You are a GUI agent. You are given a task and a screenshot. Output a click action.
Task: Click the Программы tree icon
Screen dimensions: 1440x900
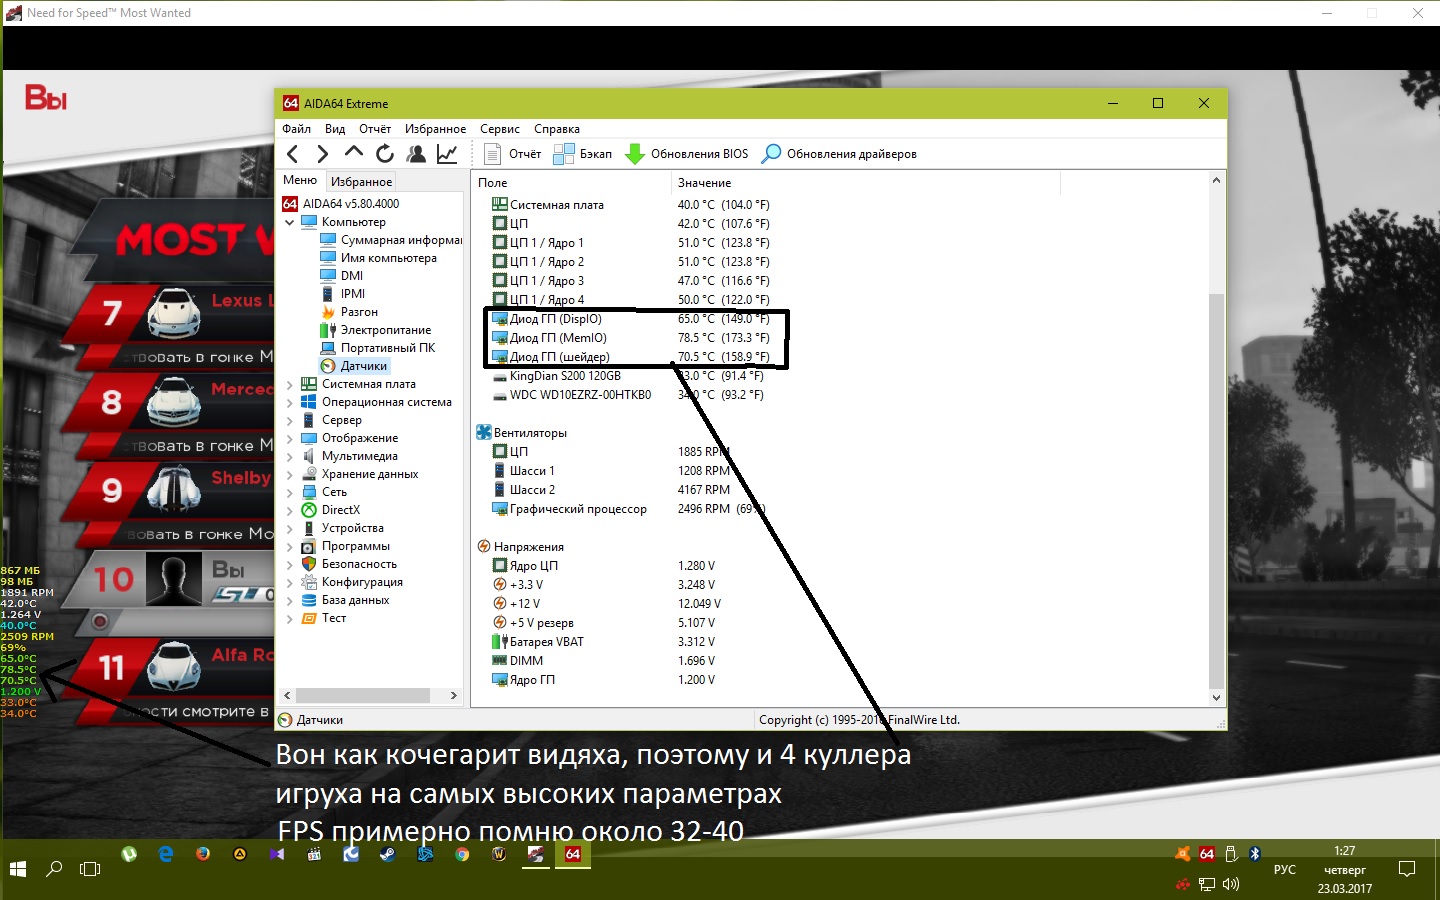coord(309,546)
